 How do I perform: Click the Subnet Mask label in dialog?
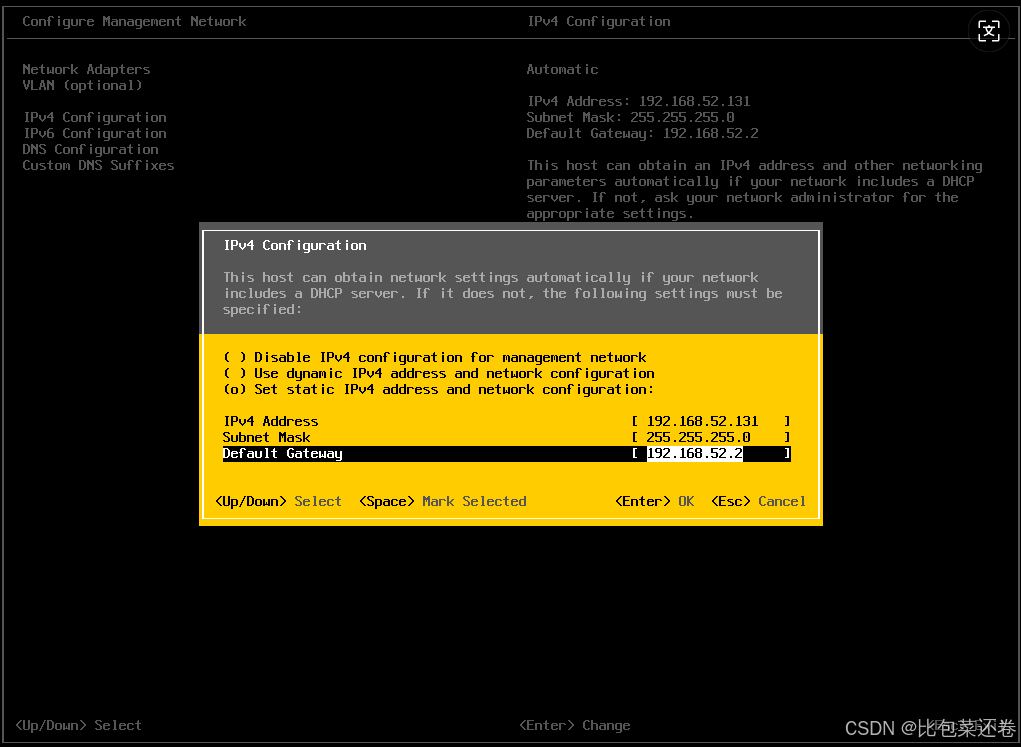pyautogui.click(x=266, y=438)
